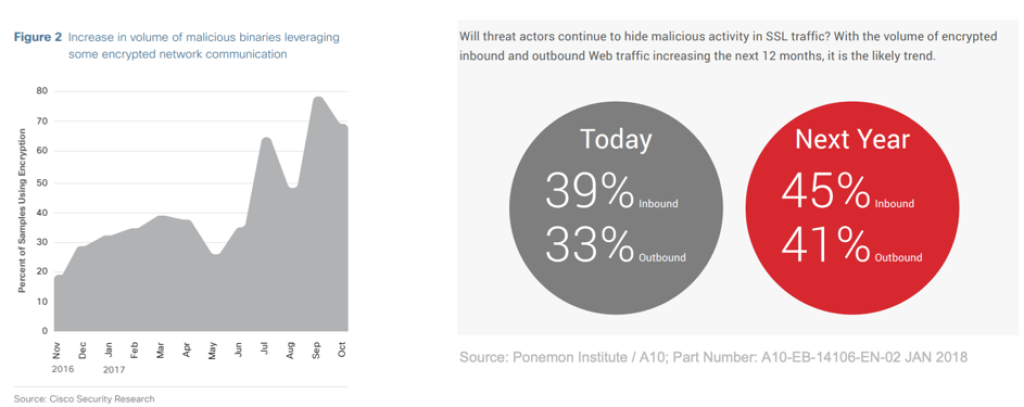The image size is (1024, 407).
Task: Select the 41% Outbound figure
Action: pyautogui.click(x=851, y=245)
